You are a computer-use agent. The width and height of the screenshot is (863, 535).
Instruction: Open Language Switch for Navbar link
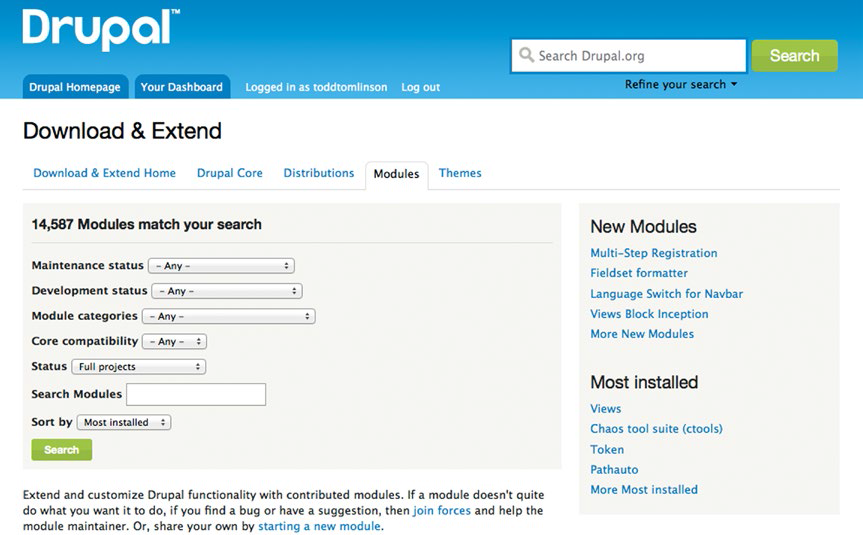[x=667, y=294]
